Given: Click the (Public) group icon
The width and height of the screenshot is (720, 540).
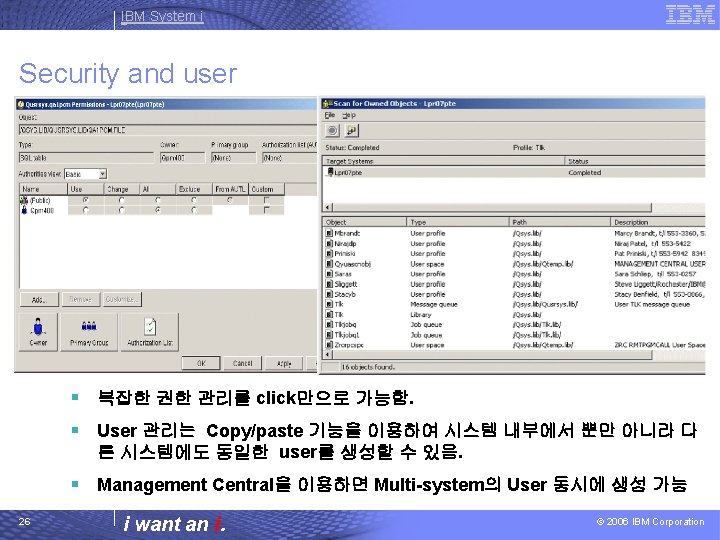Looking at the screenshot, I should tap(24, 200).
